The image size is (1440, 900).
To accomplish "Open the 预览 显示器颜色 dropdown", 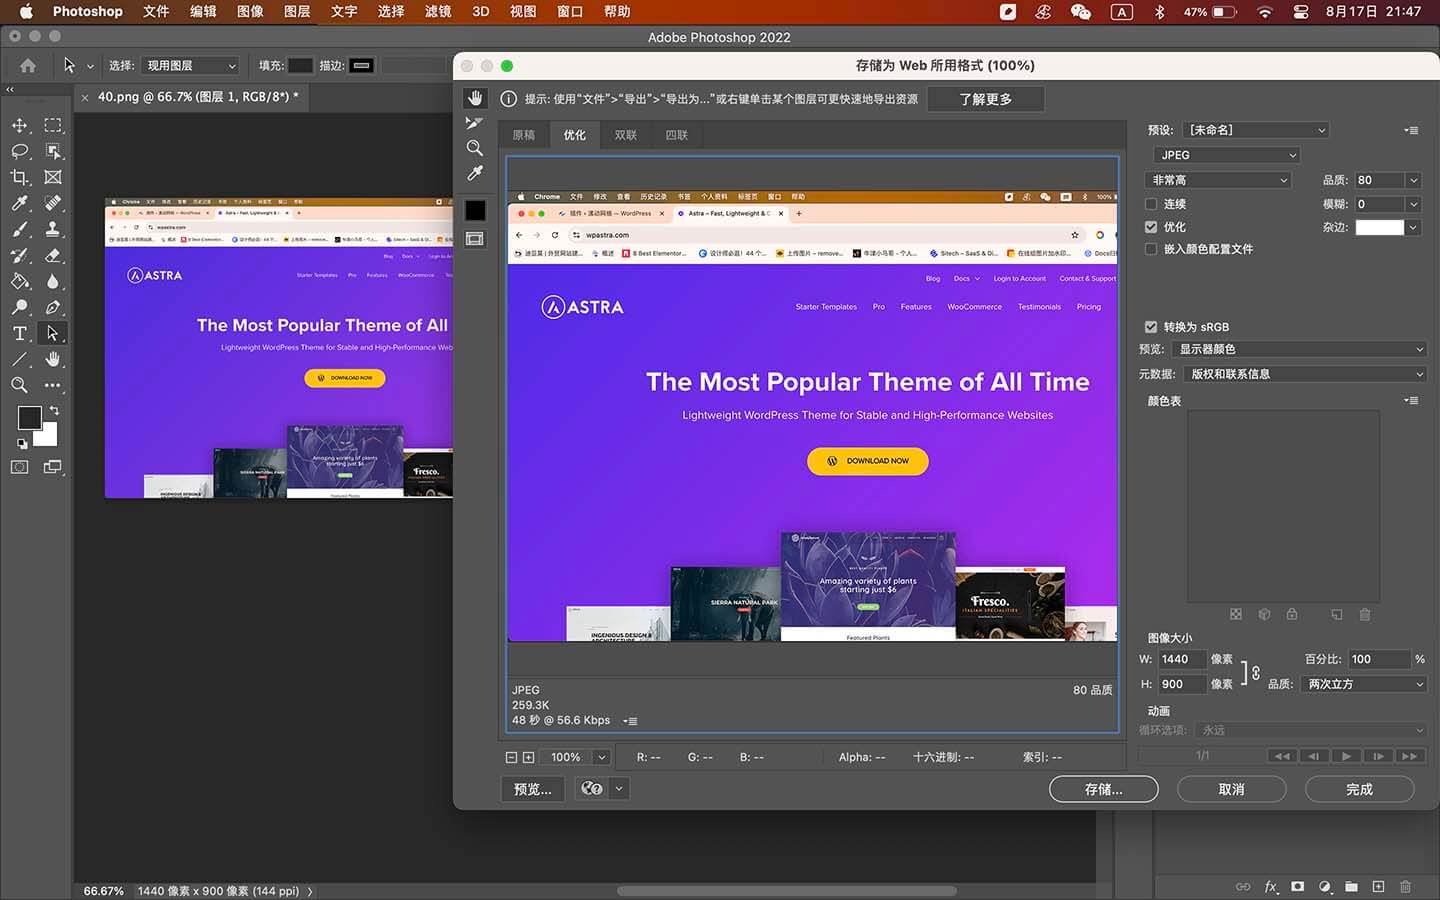I will (1299, 349).
